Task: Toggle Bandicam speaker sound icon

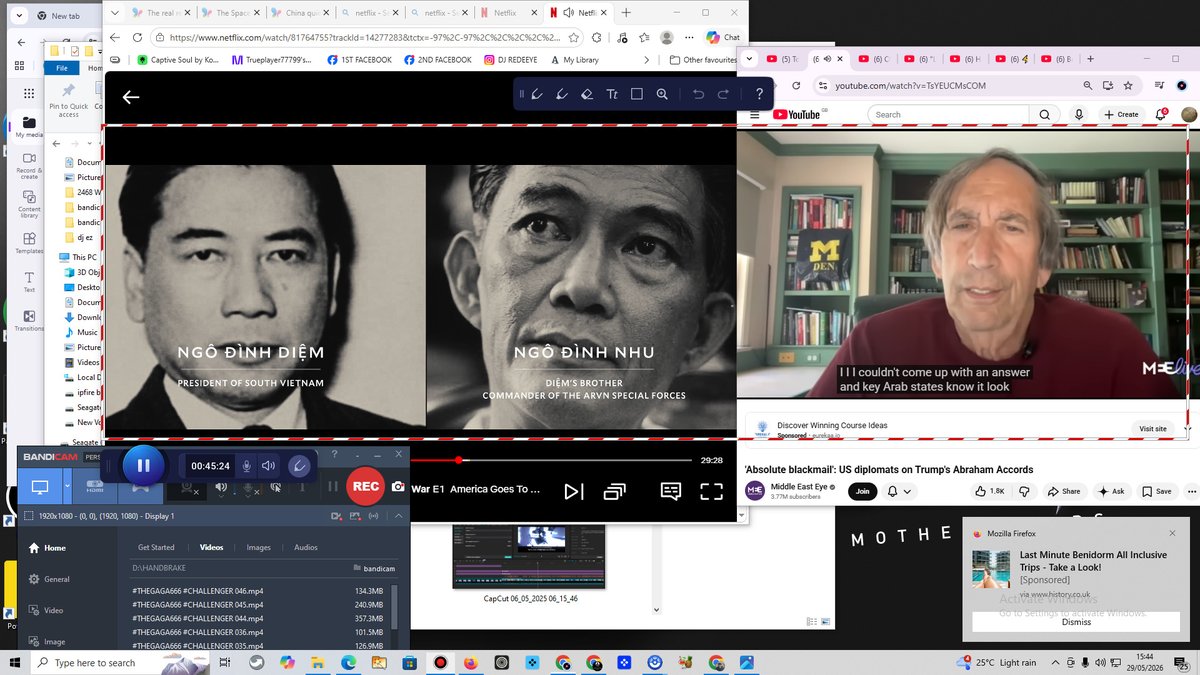Action: click(x=222, y=487)
